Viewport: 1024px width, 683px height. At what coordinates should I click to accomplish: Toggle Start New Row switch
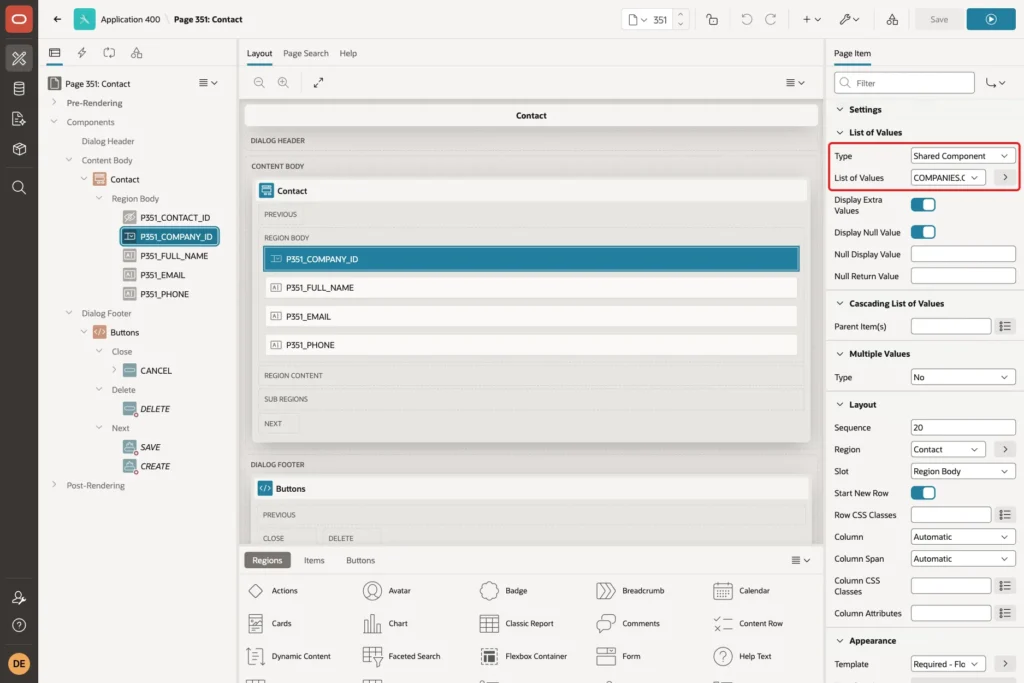pos(923,492)
